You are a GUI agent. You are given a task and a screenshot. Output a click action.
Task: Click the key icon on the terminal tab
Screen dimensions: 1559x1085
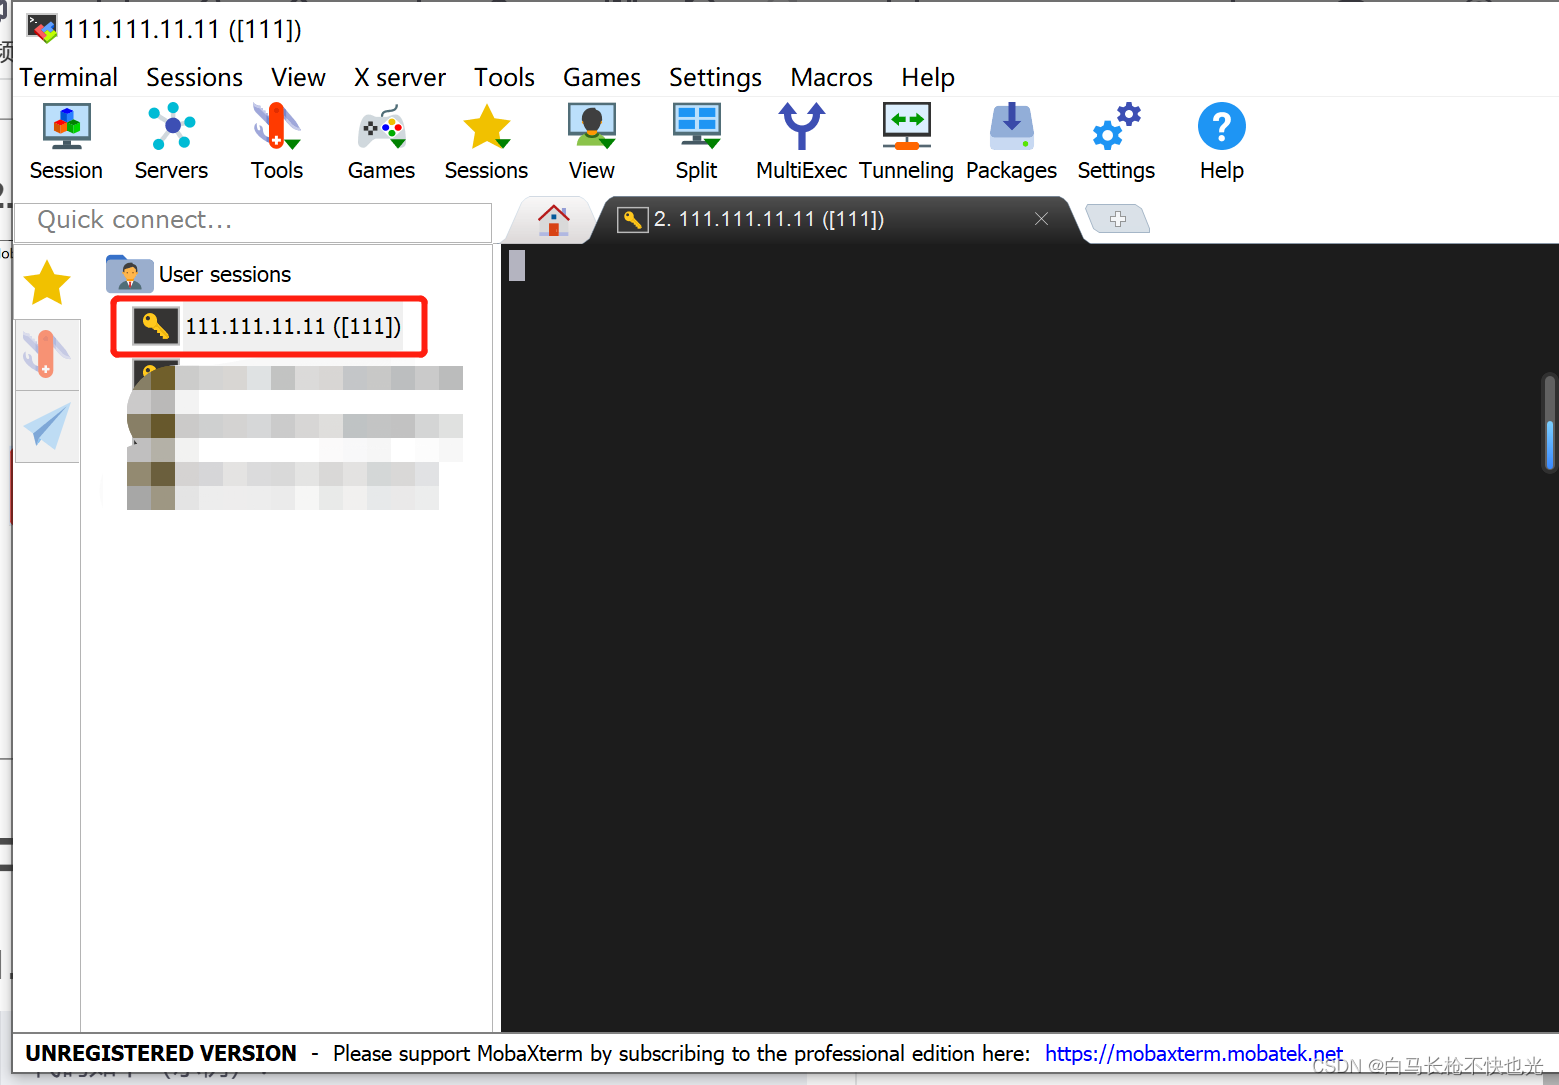pos(632,220)
